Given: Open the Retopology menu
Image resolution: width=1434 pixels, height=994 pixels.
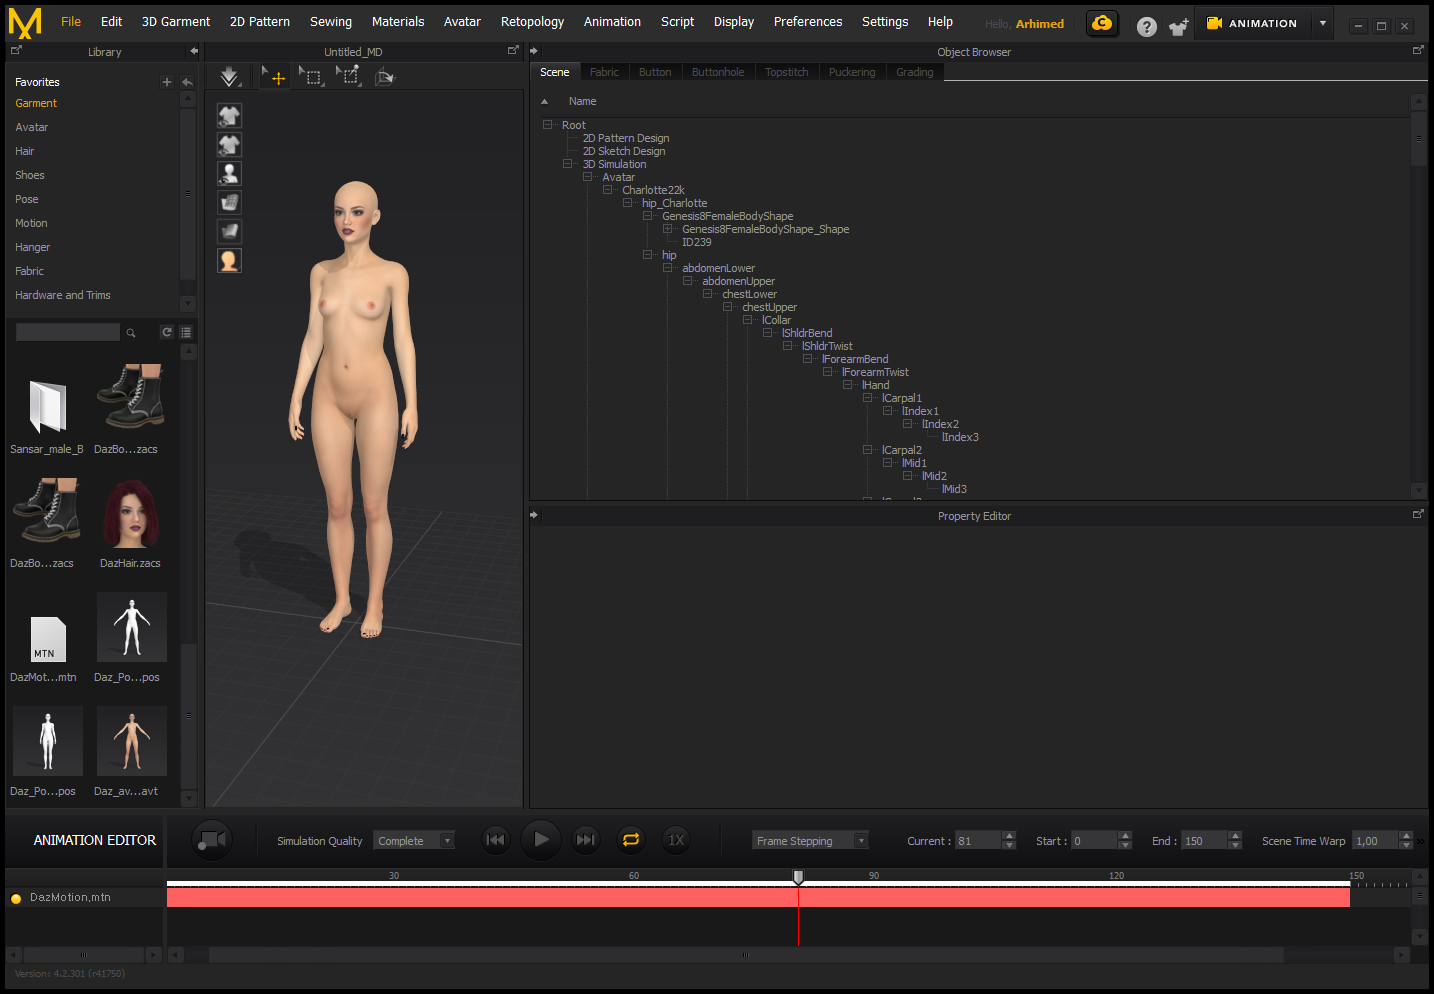Looking at the screenshot, I should point(532,22).
